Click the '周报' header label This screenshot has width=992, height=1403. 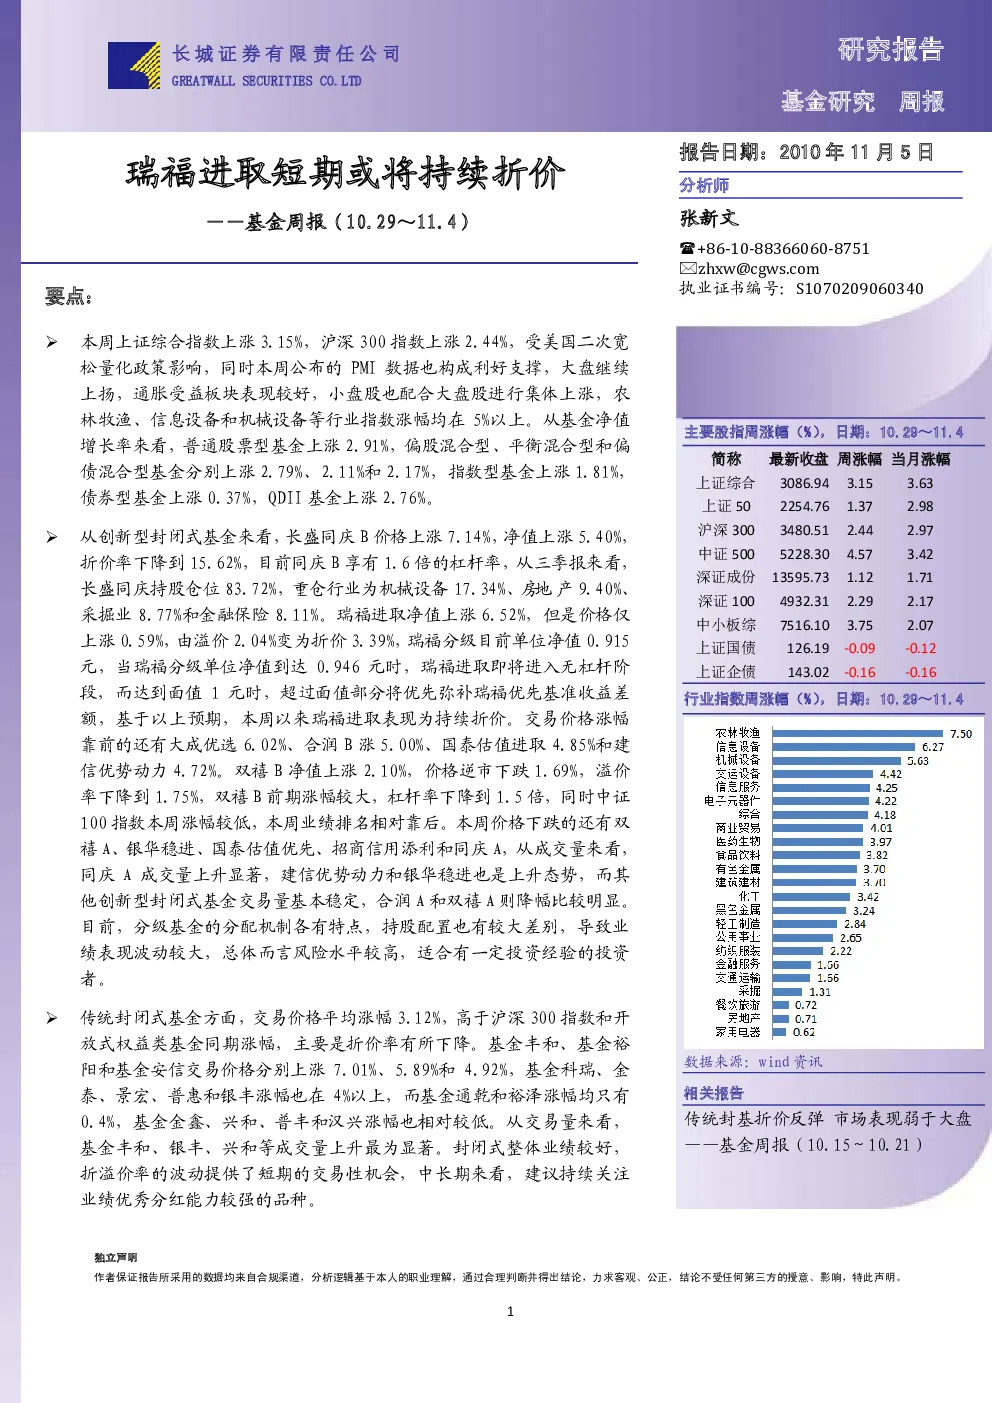[921, 101]
